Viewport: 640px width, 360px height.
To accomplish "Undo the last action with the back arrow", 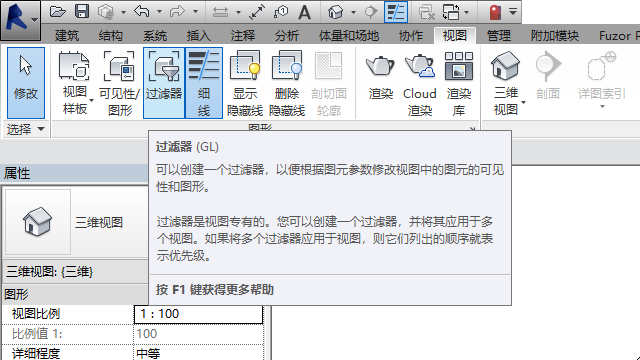I will pos(142,12).
